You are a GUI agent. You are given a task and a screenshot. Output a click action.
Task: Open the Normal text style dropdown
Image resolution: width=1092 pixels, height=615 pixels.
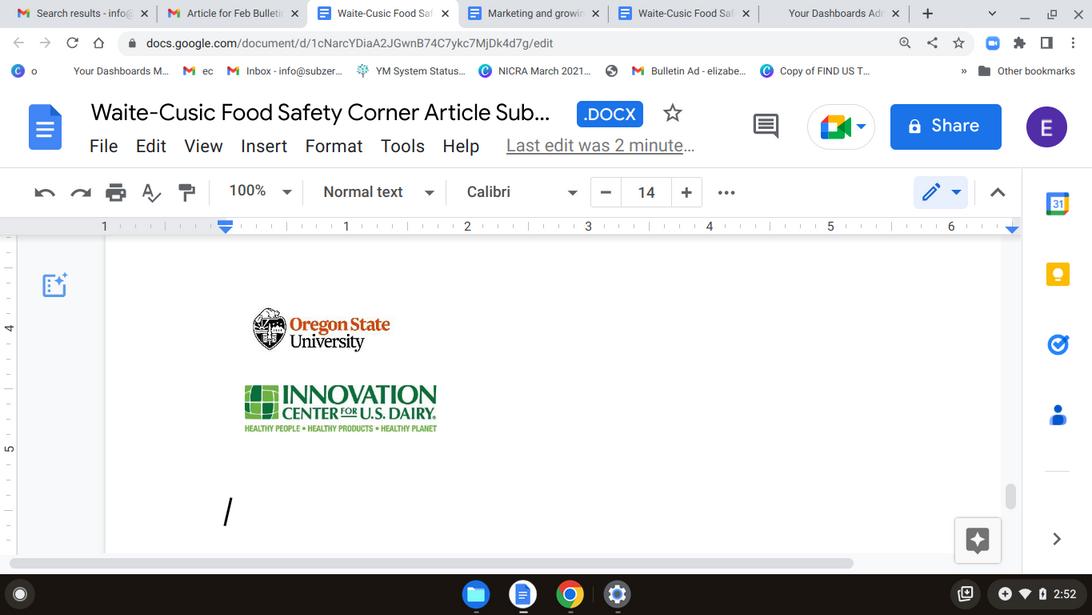(378, 192)
